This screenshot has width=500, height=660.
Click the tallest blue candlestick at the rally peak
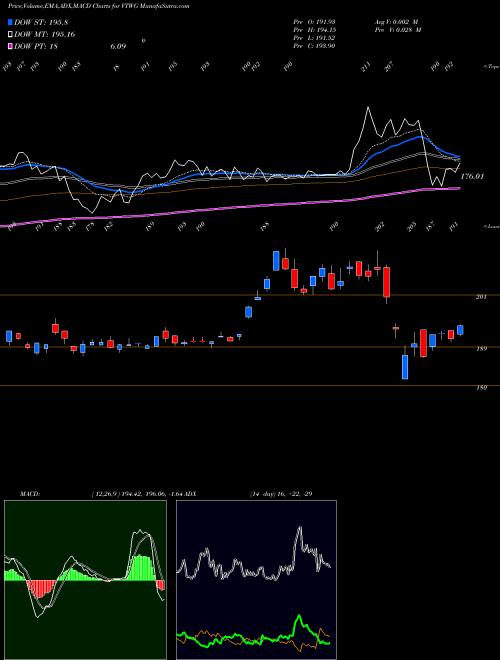click(276, 261)
